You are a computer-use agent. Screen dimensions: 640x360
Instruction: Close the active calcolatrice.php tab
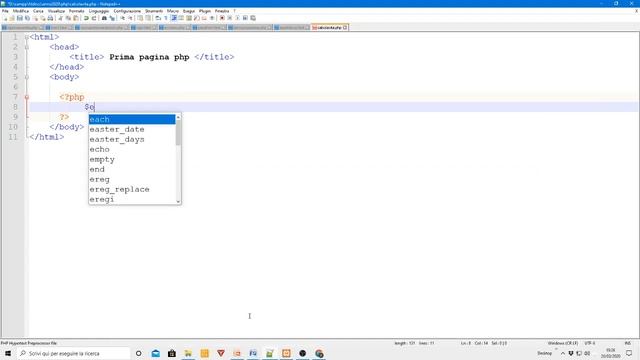coord(345,27)
